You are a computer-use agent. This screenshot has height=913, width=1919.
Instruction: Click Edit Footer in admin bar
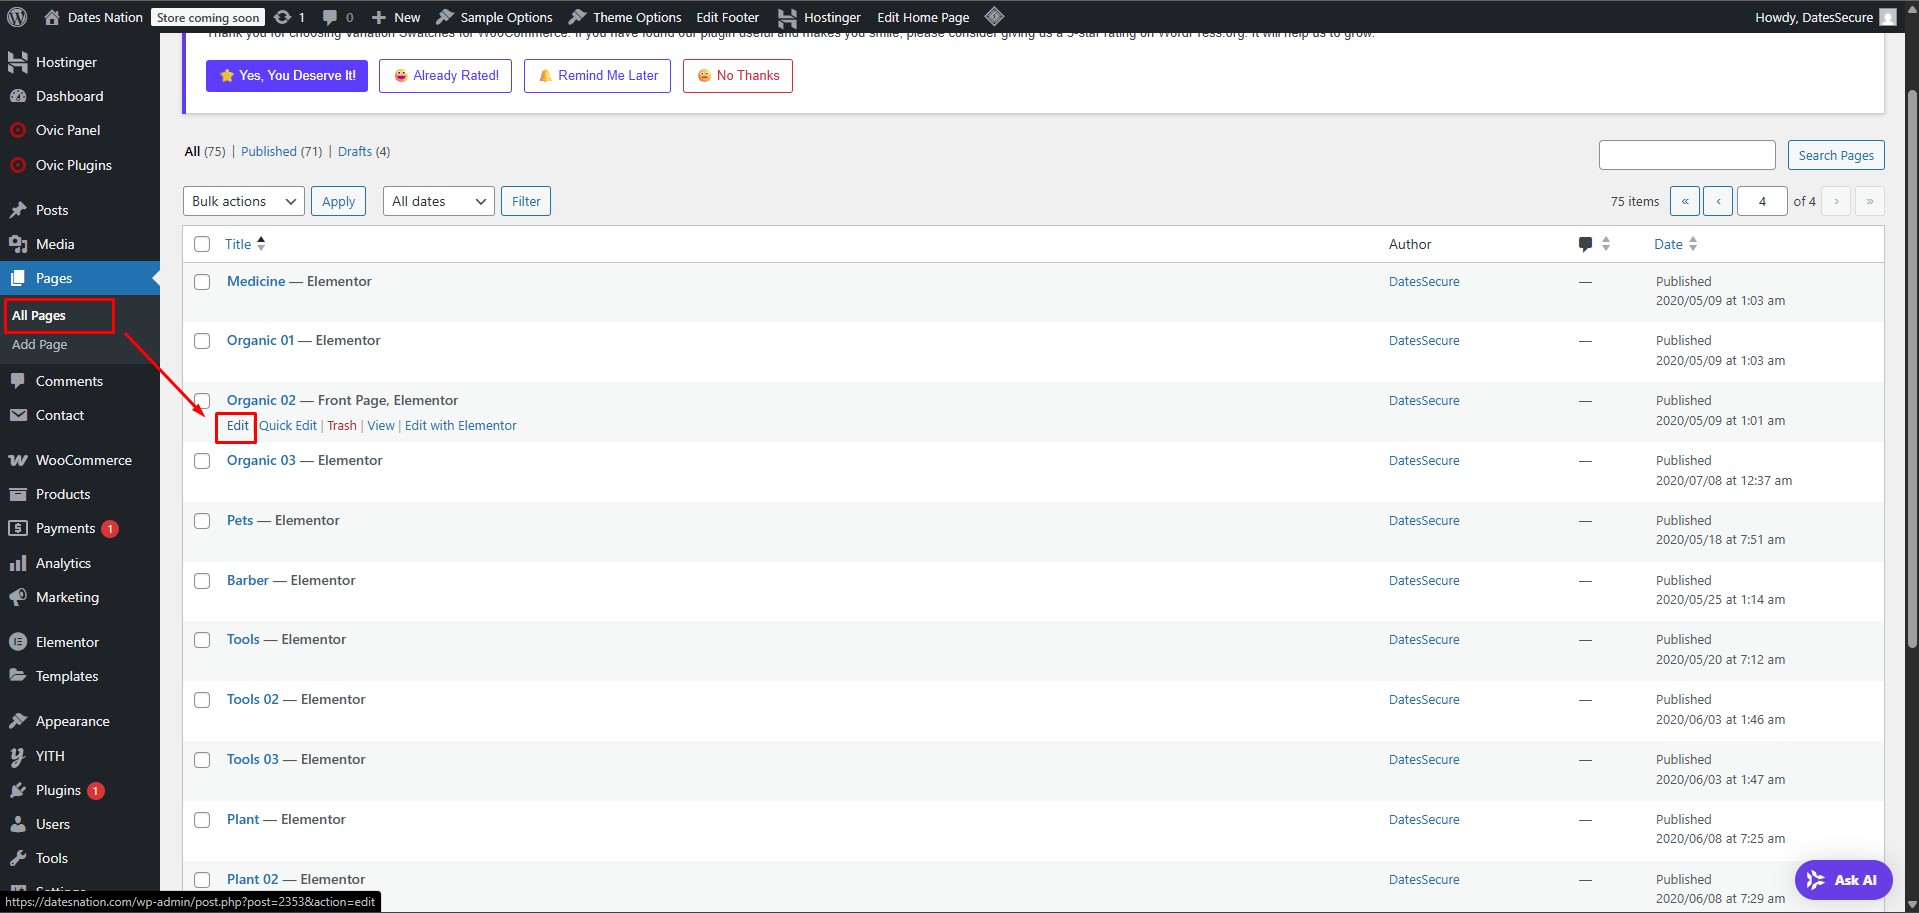point(727,17)
